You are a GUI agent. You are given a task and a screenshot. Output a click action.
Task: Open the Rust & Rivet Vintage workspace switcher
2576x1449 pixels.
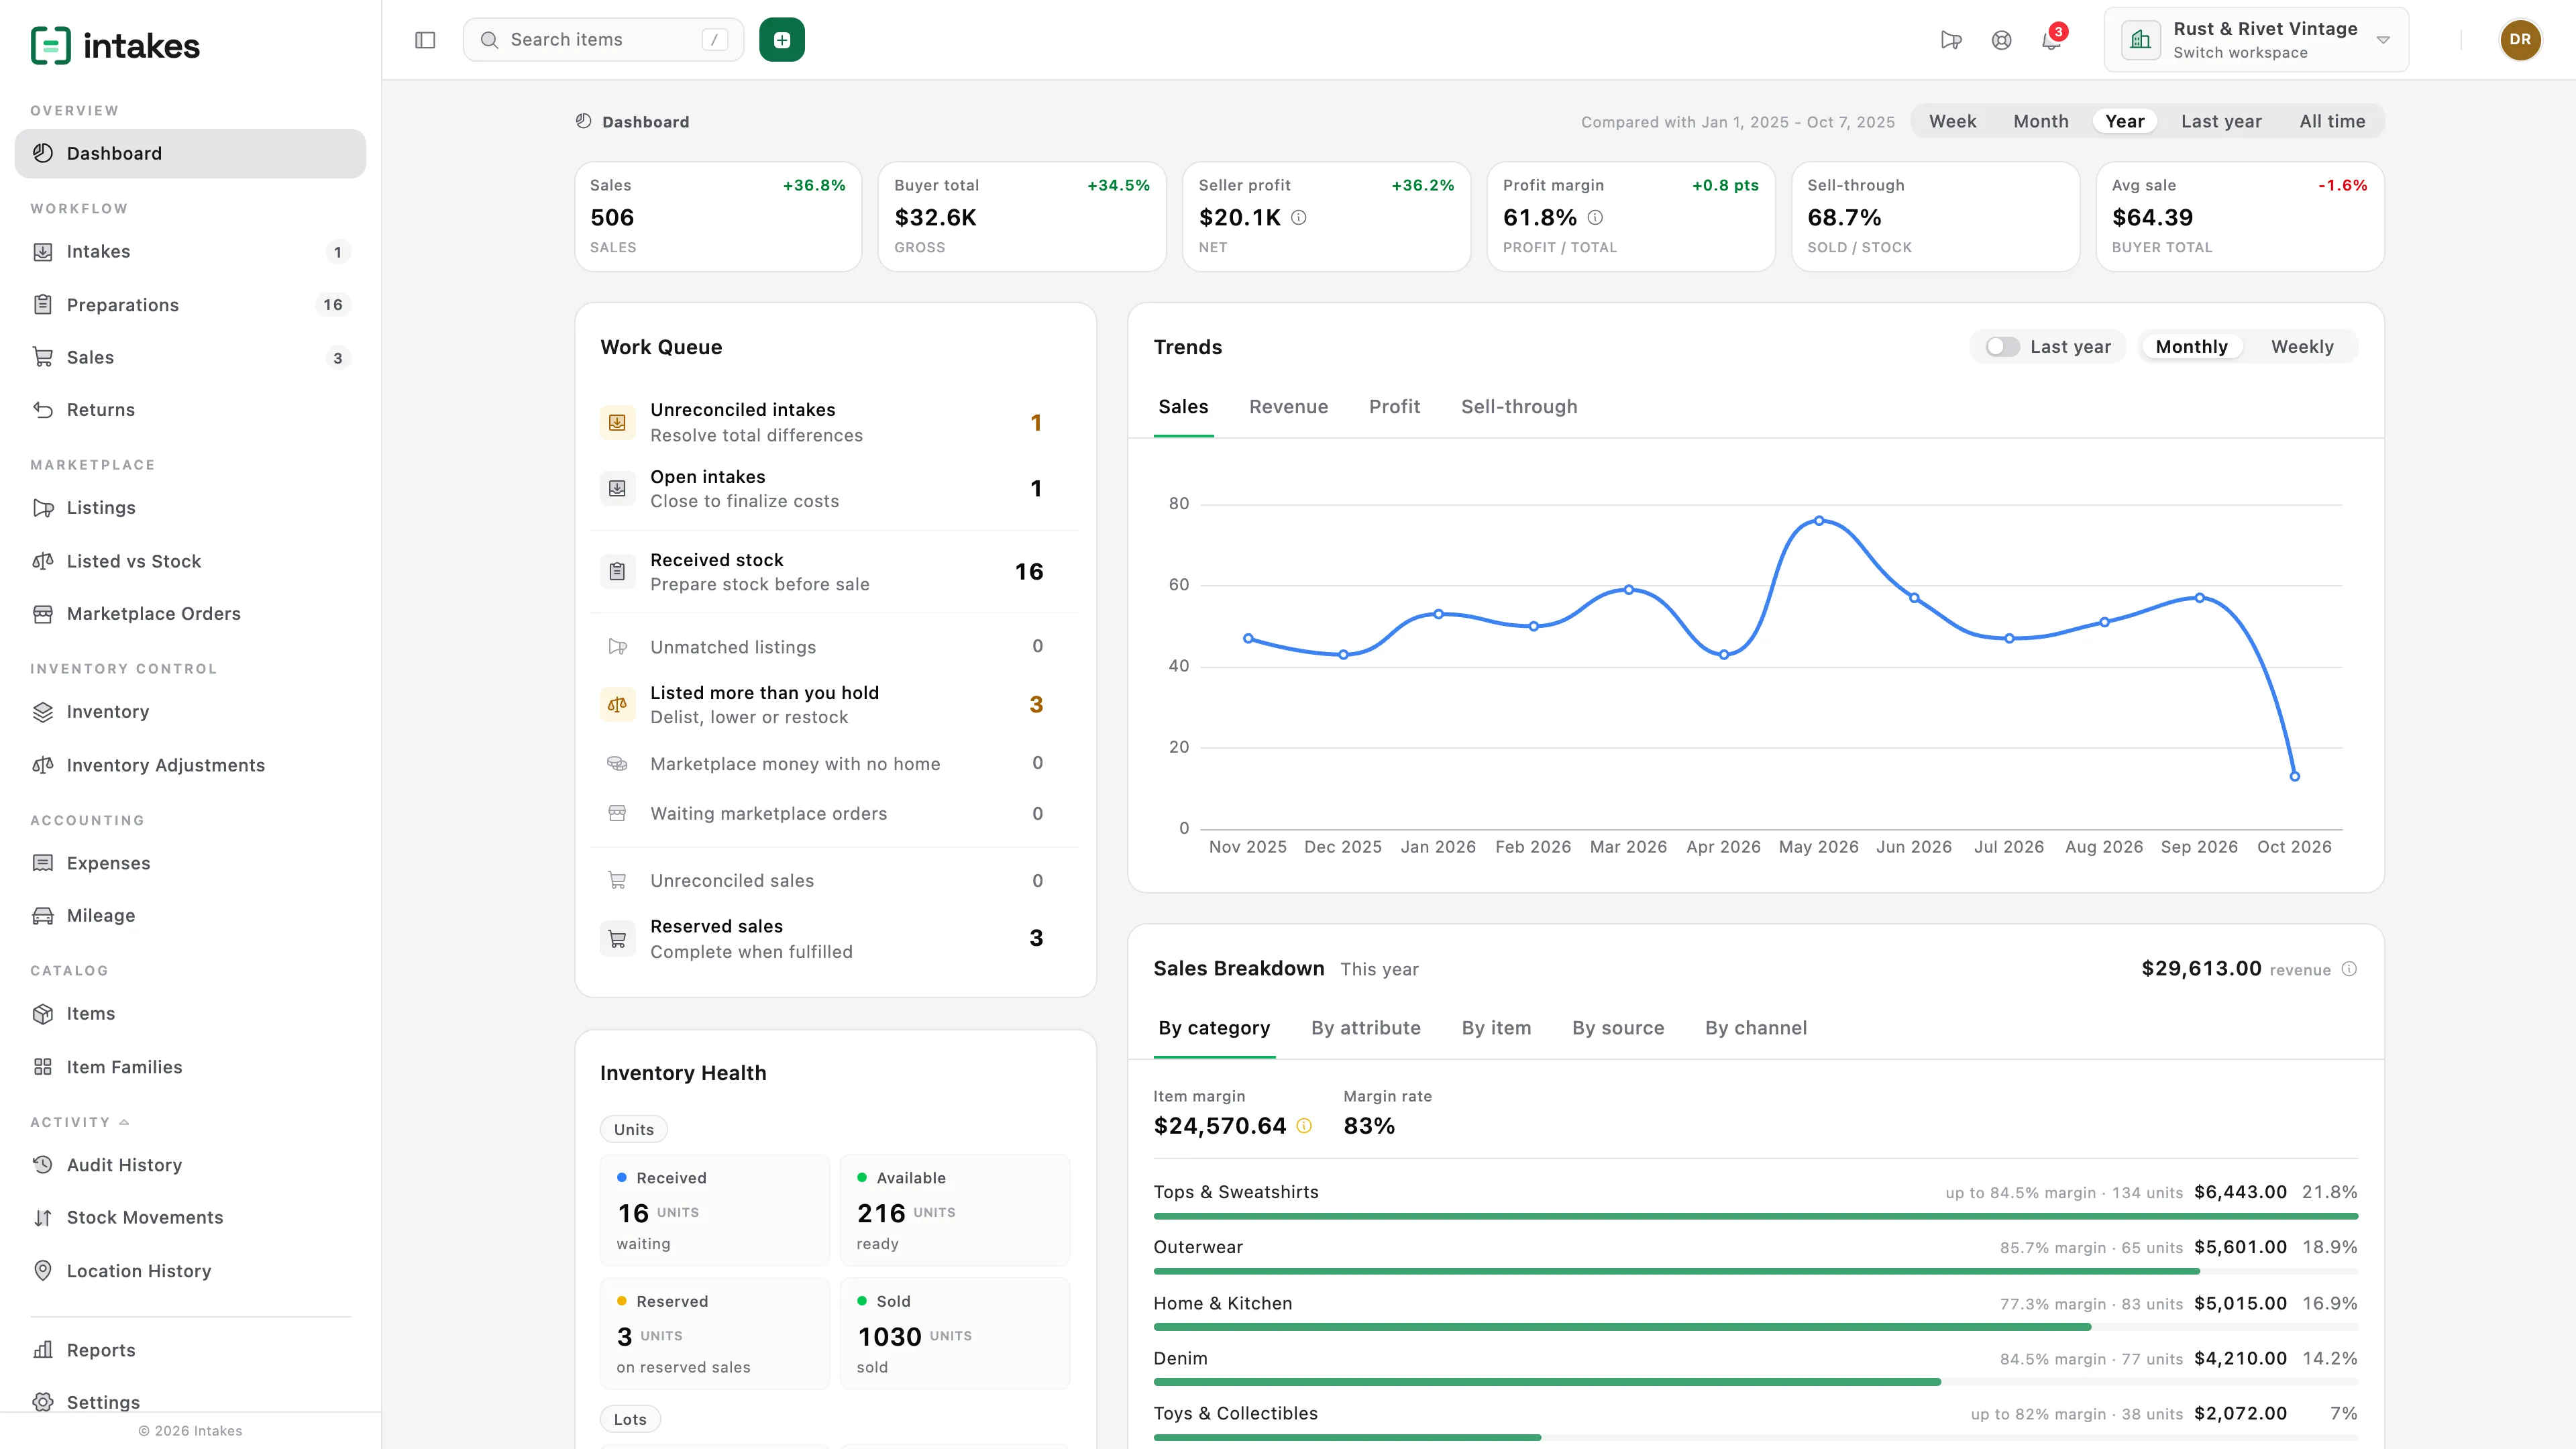(x=2256, y=40)
